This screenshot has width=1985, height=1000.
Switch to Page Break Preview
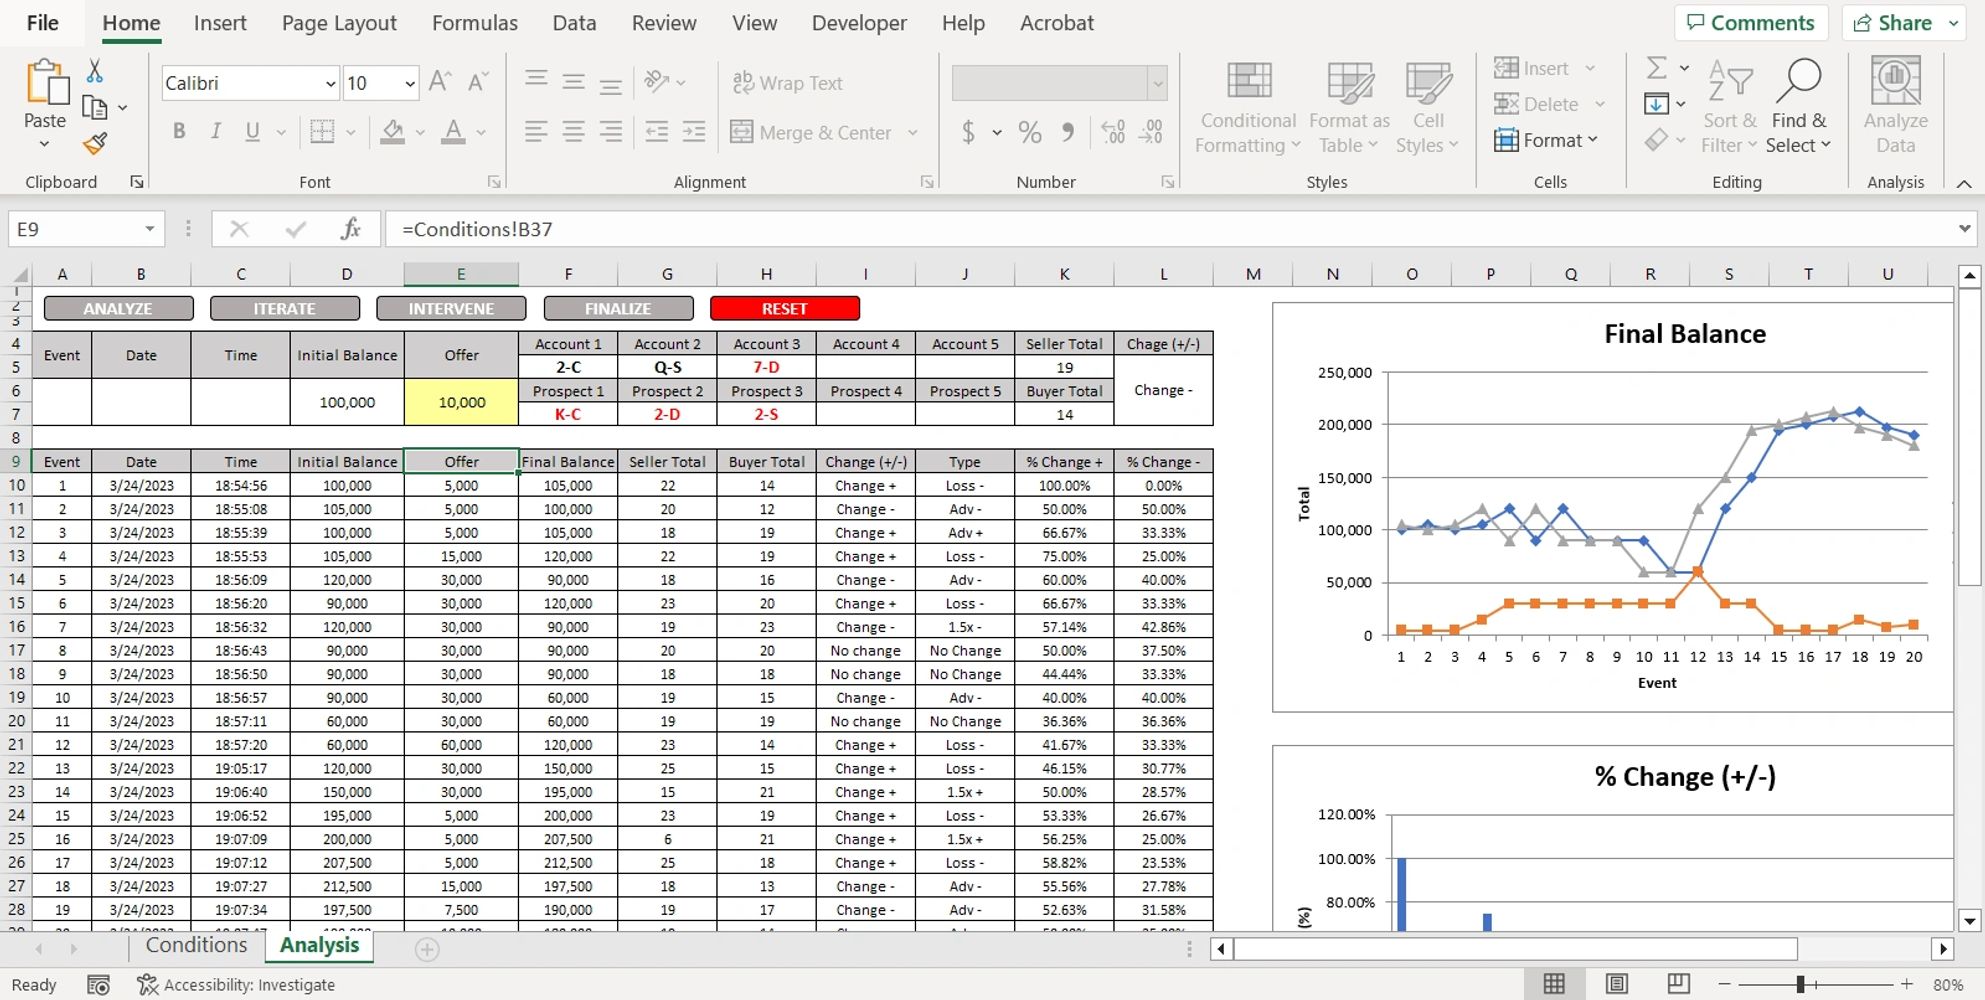click(1679, 984)
